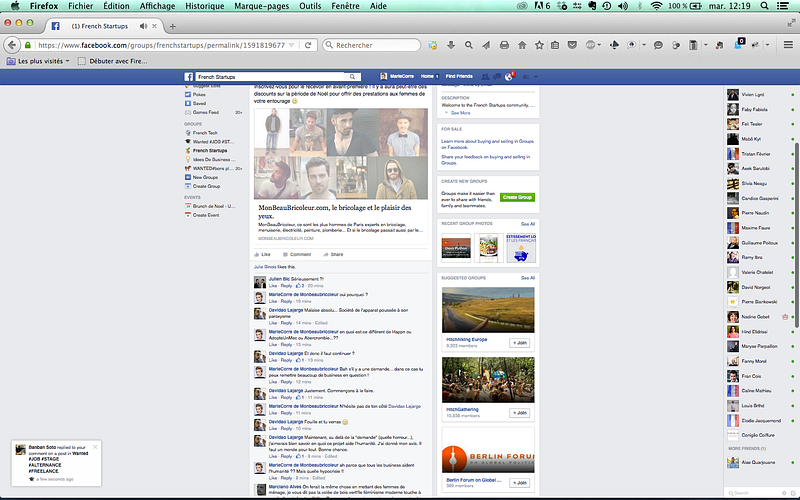The height and width of the screenshot is (500, 800).
Task: Click Find Friends in Facebook bar
Action: click(x=459, y=77)
